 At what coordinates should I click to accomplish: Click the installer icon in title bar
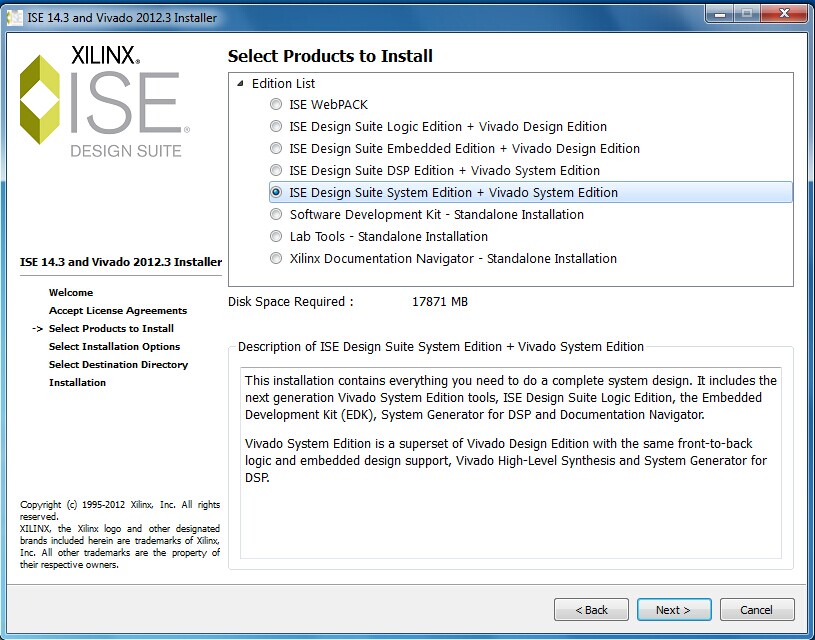point(14,17)
